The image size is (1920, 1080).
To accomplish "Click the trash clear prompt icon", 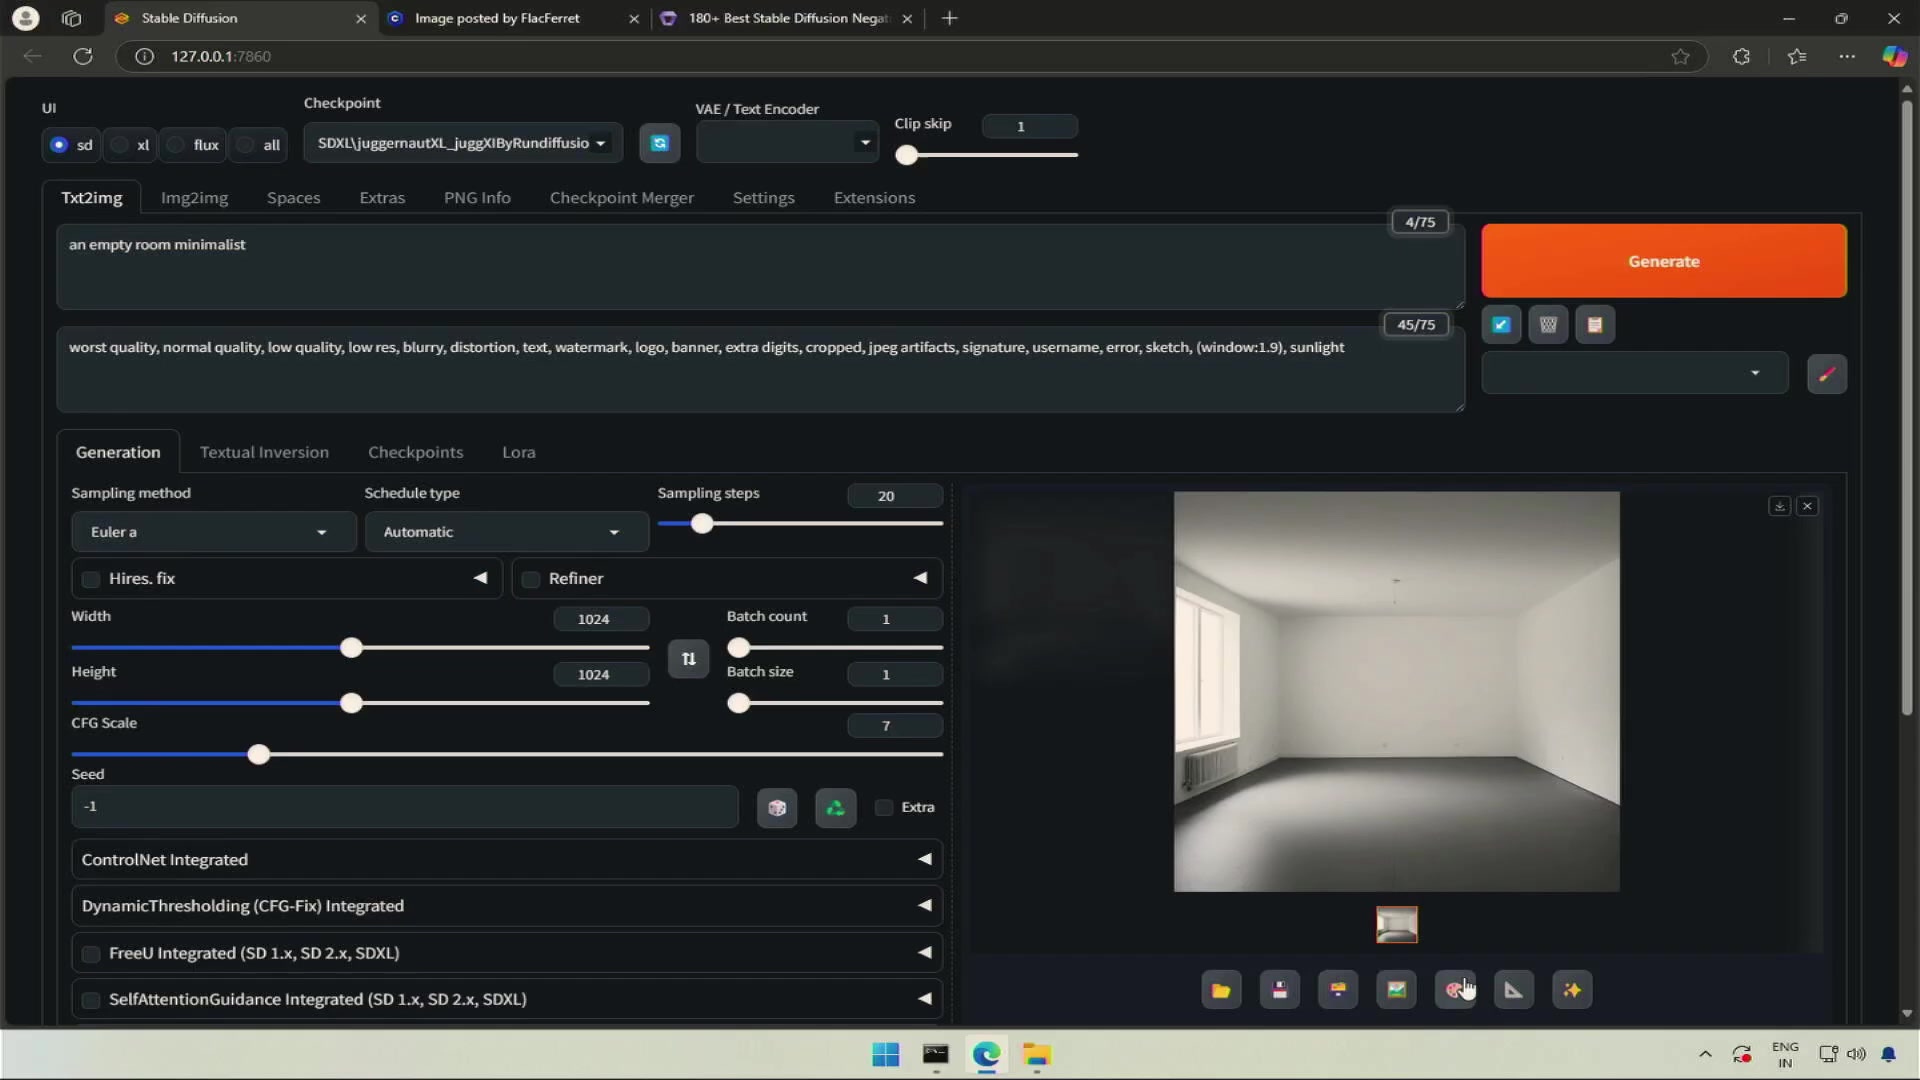I will click(1548, 325).
